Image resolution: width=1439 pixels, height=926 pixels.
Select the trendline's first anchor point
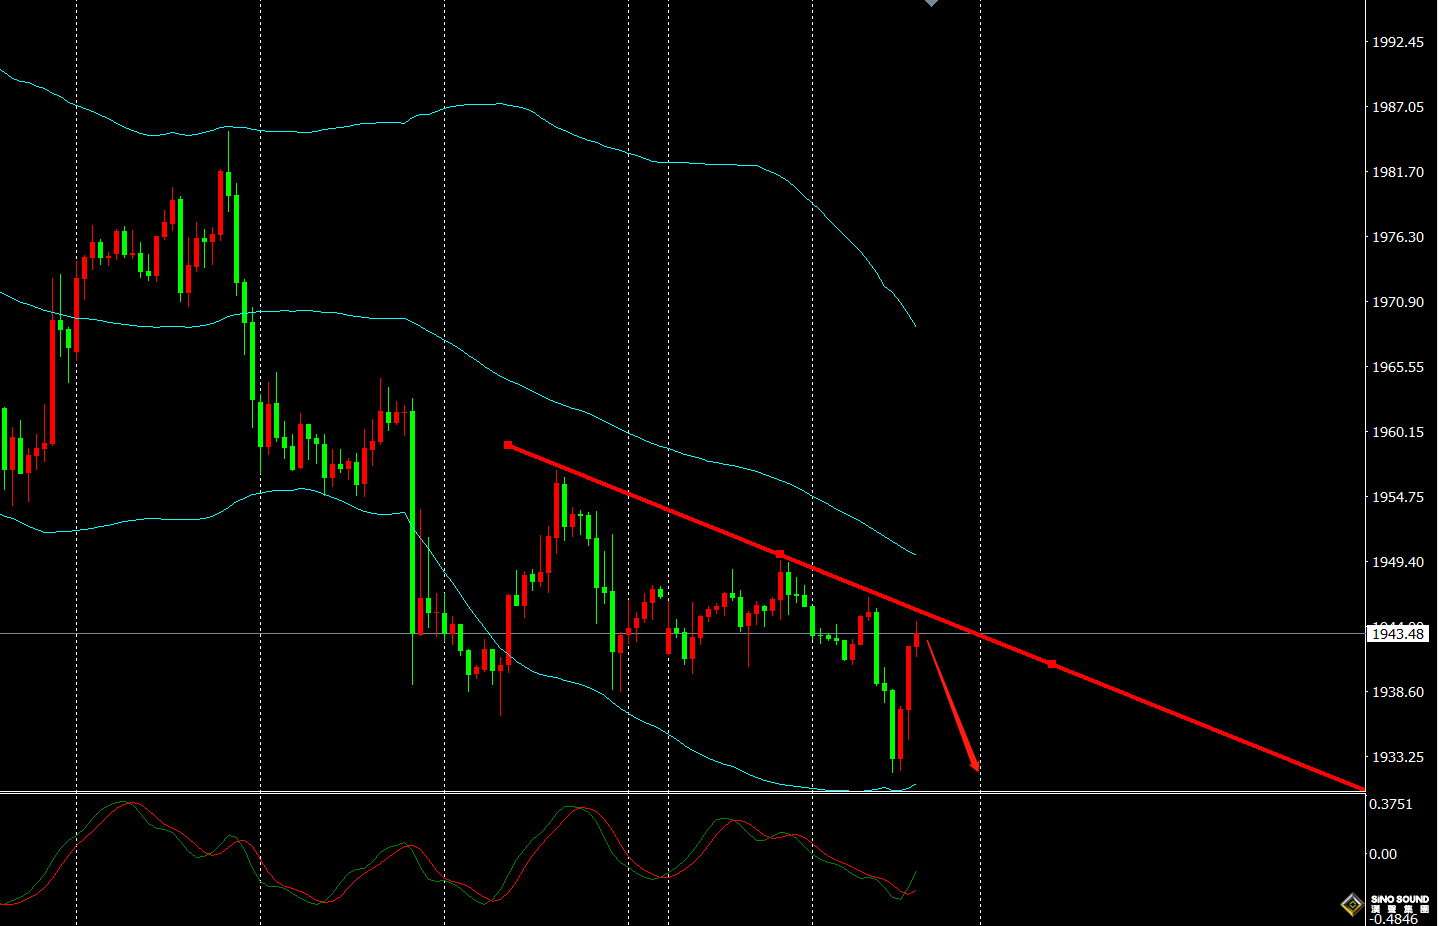click(x=509, y=445)
